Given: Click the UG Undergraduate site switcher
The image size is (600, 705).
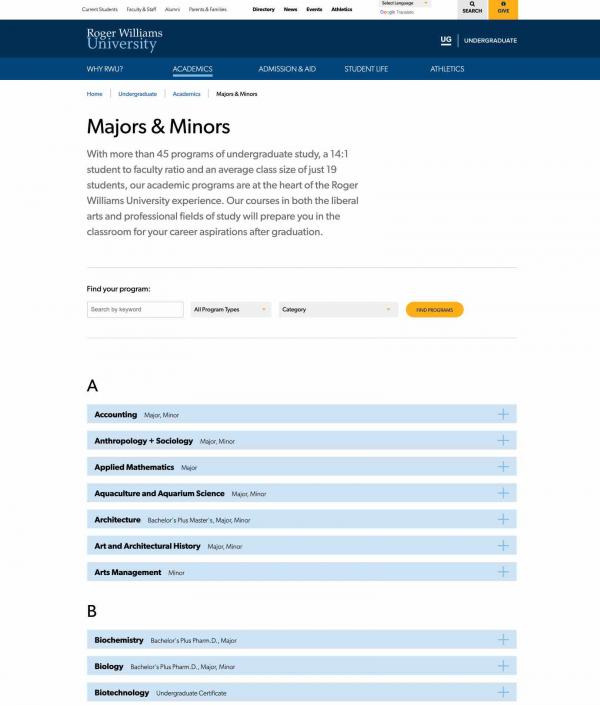Looking at the screenshot, I should point(479,40).
